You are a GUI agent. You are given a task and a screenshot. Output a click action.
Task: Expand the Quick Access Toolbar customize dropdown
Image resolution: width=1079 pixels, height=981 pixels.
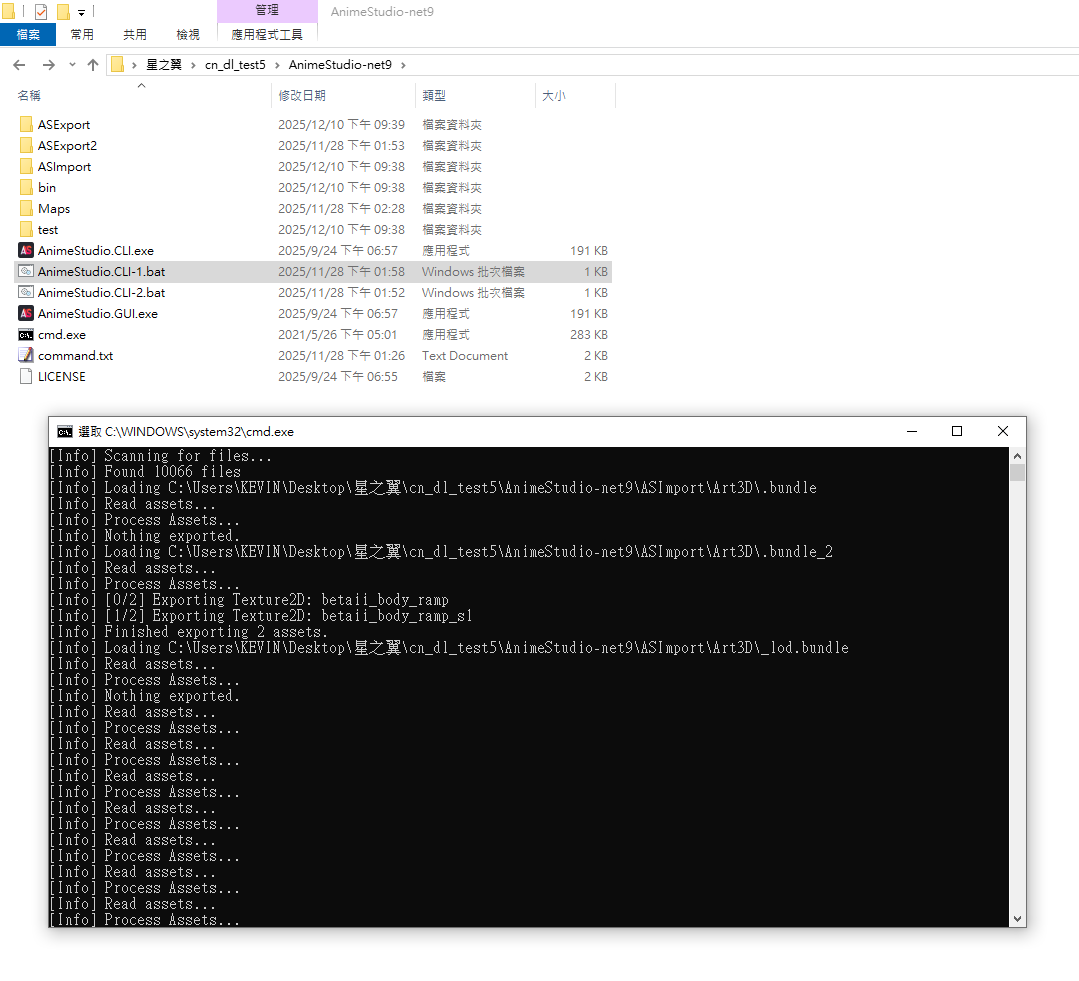81,13
